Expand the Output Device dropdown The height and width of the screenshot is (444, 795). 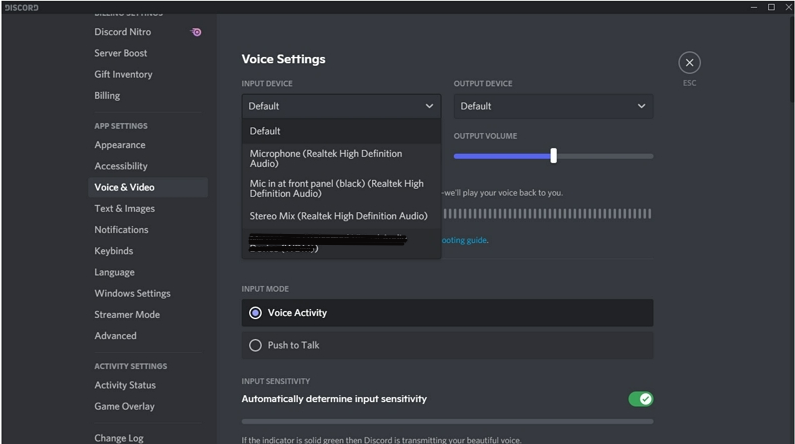pyautogui.click(x=553, y=106)
